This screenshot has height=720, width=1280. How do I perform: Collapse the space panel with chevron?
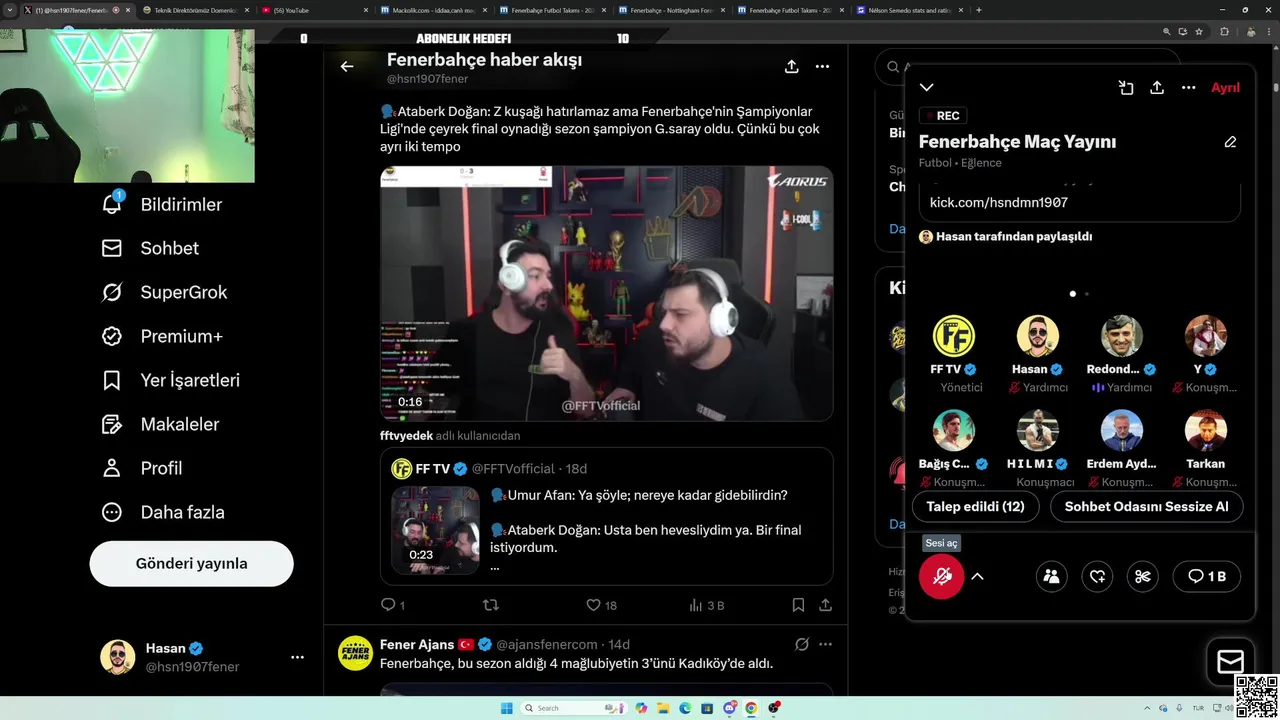[927, 88]
